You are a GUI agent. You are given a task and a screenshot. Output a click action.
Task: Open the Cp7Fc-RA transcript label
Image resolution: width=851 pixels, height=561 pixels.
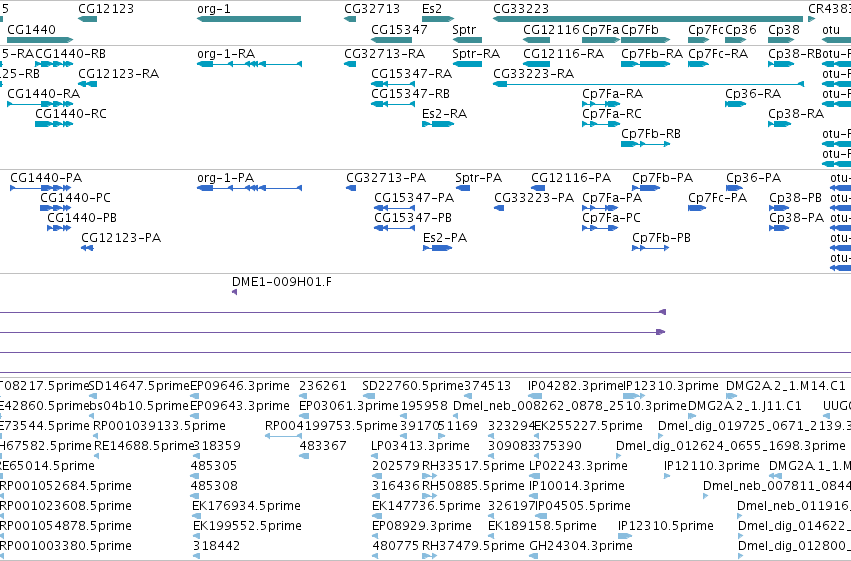(718, 54)
